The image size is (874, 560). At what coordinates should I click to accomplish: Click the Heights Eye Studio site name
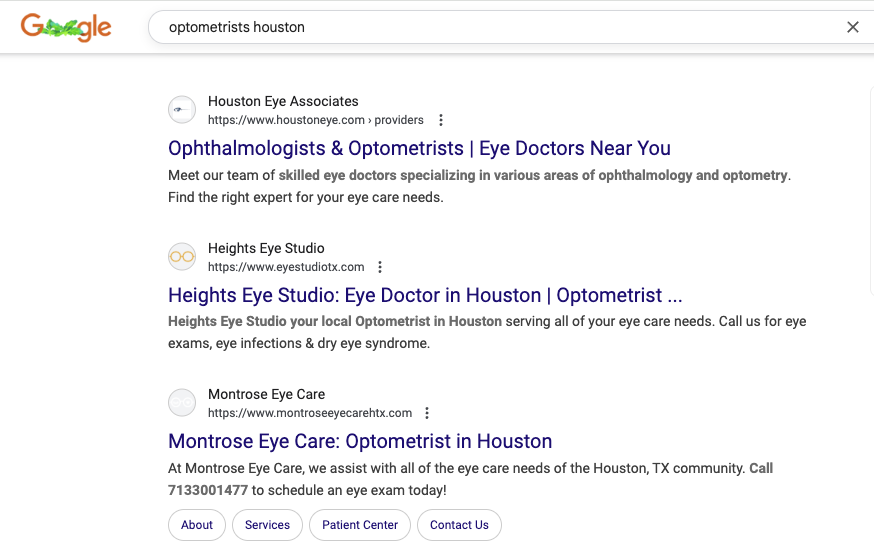pyautogui.click(x=266, y=249)
